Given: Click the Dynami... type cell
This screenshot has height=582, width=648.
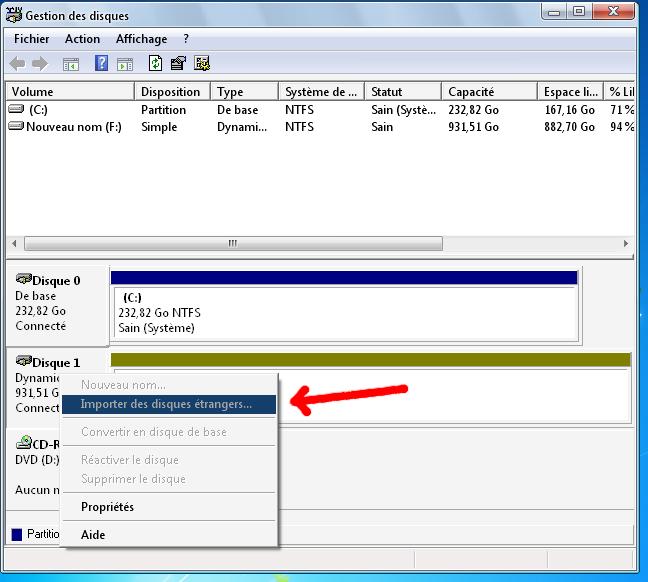Looking at the screenshot, I should pos(242,127).
